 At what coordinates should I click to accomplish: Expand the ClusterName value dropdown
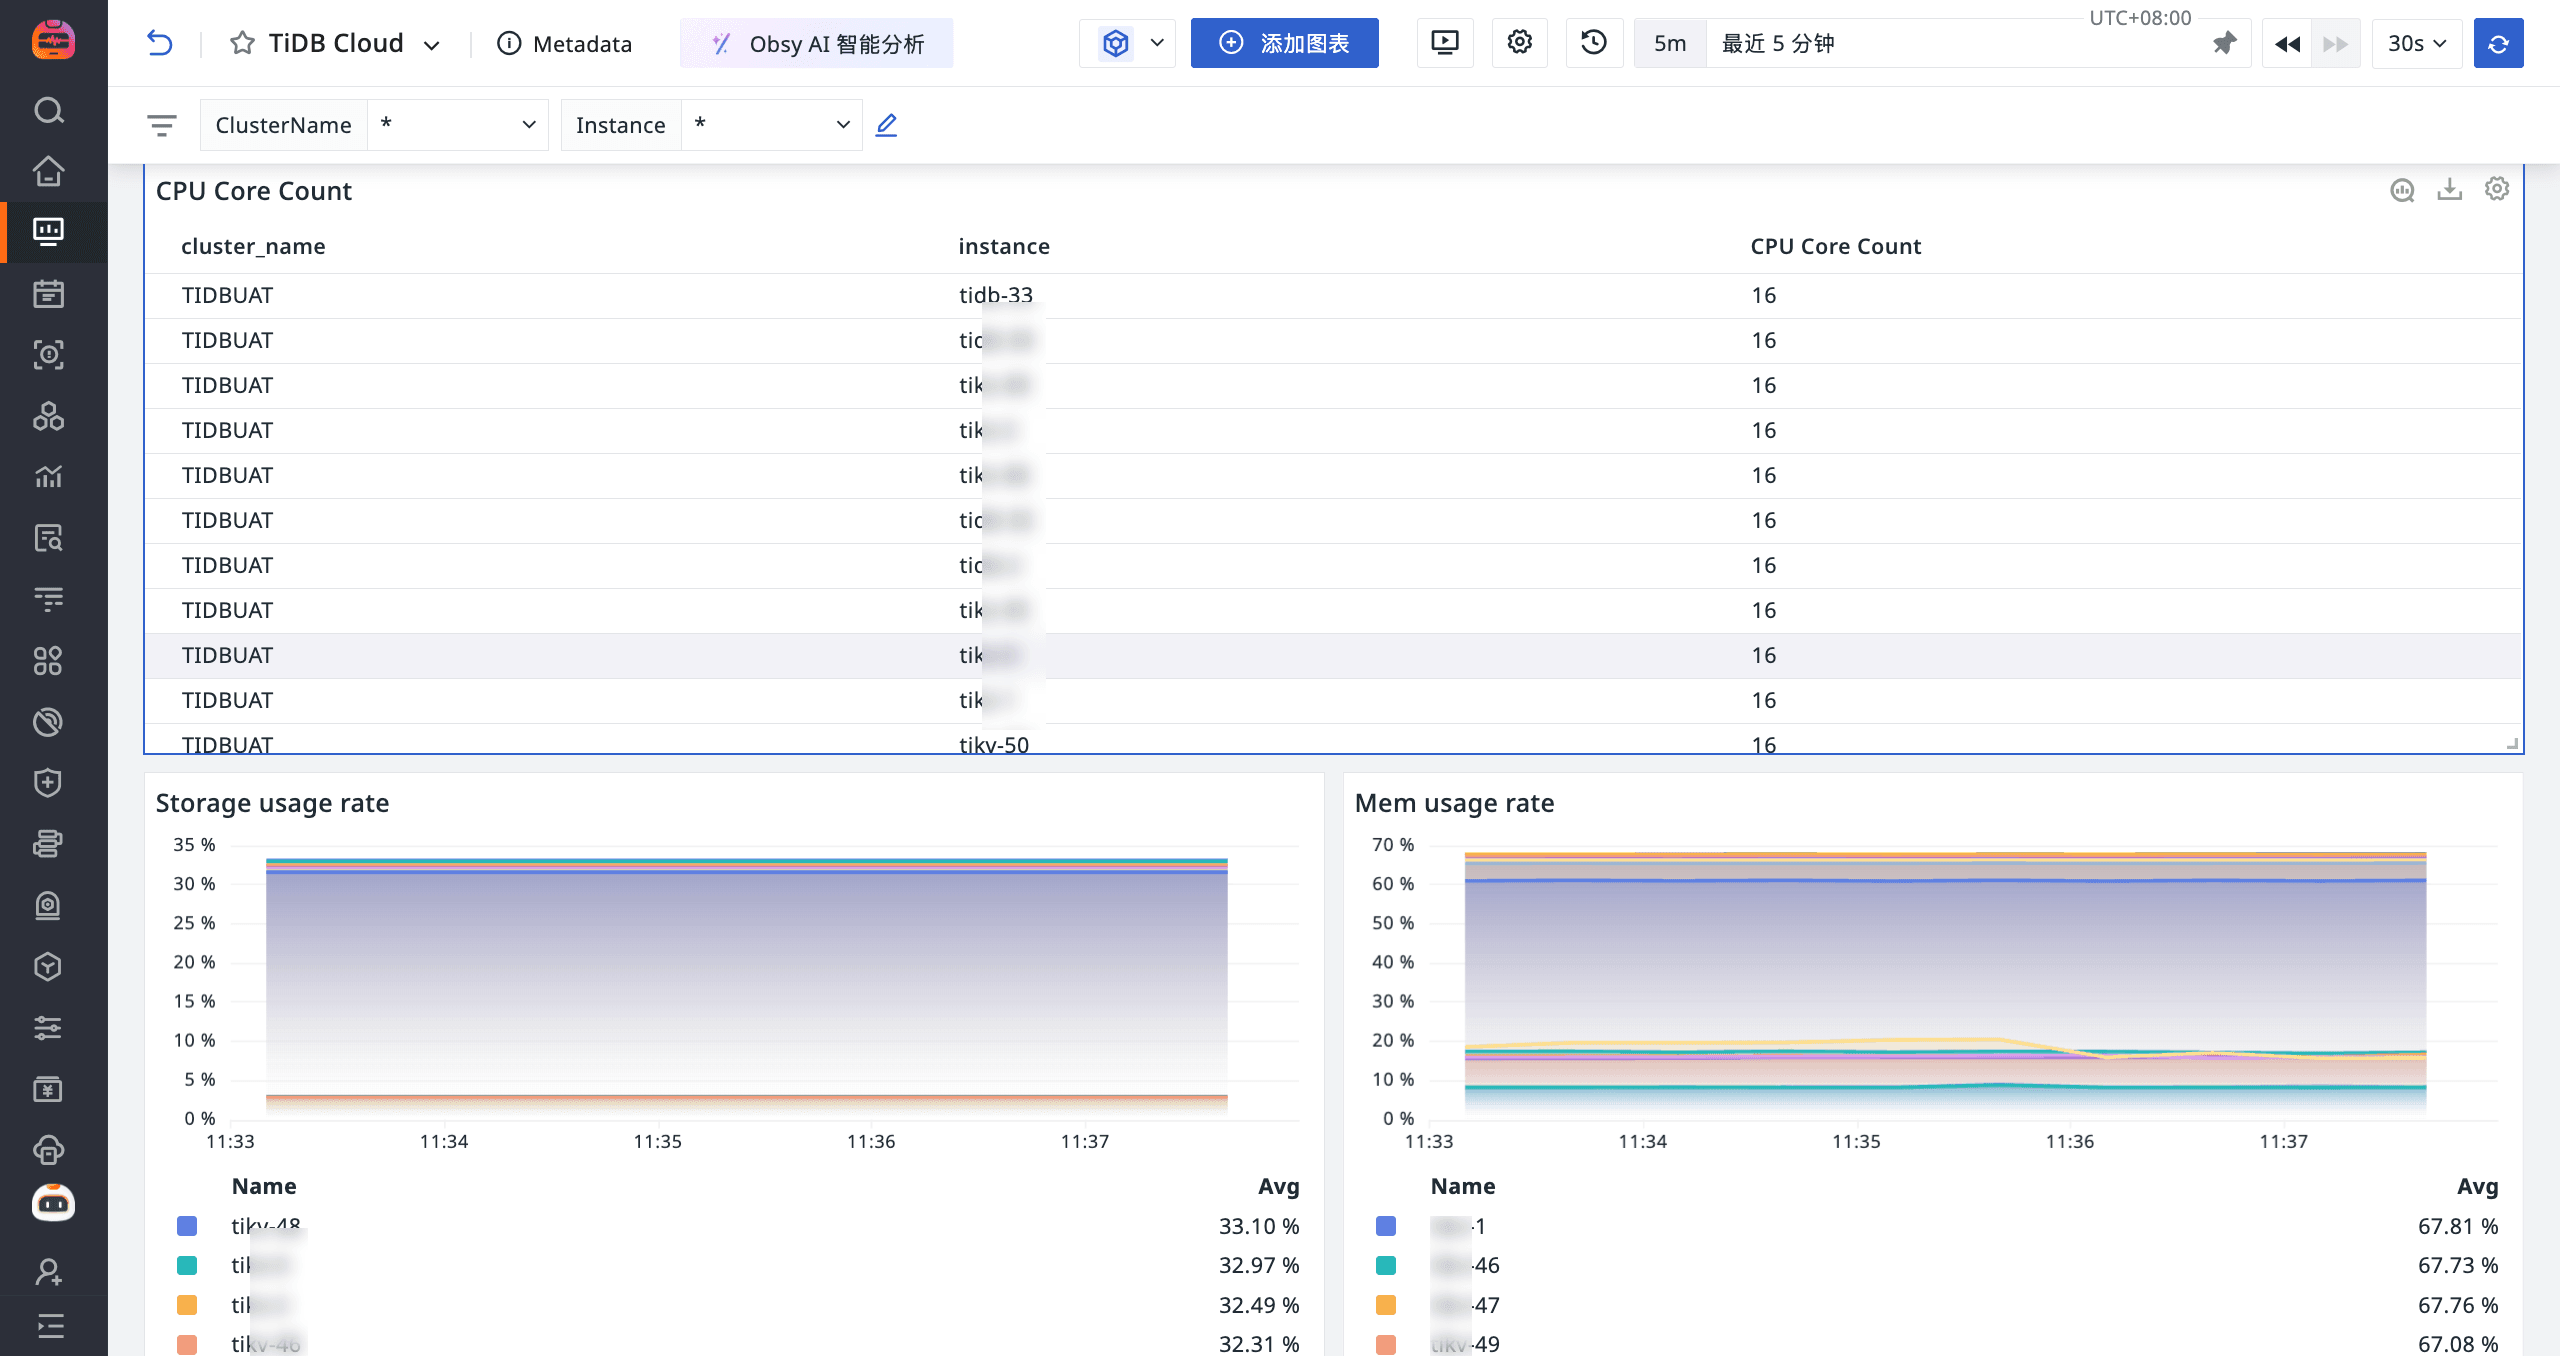click(x=458, y=125)
